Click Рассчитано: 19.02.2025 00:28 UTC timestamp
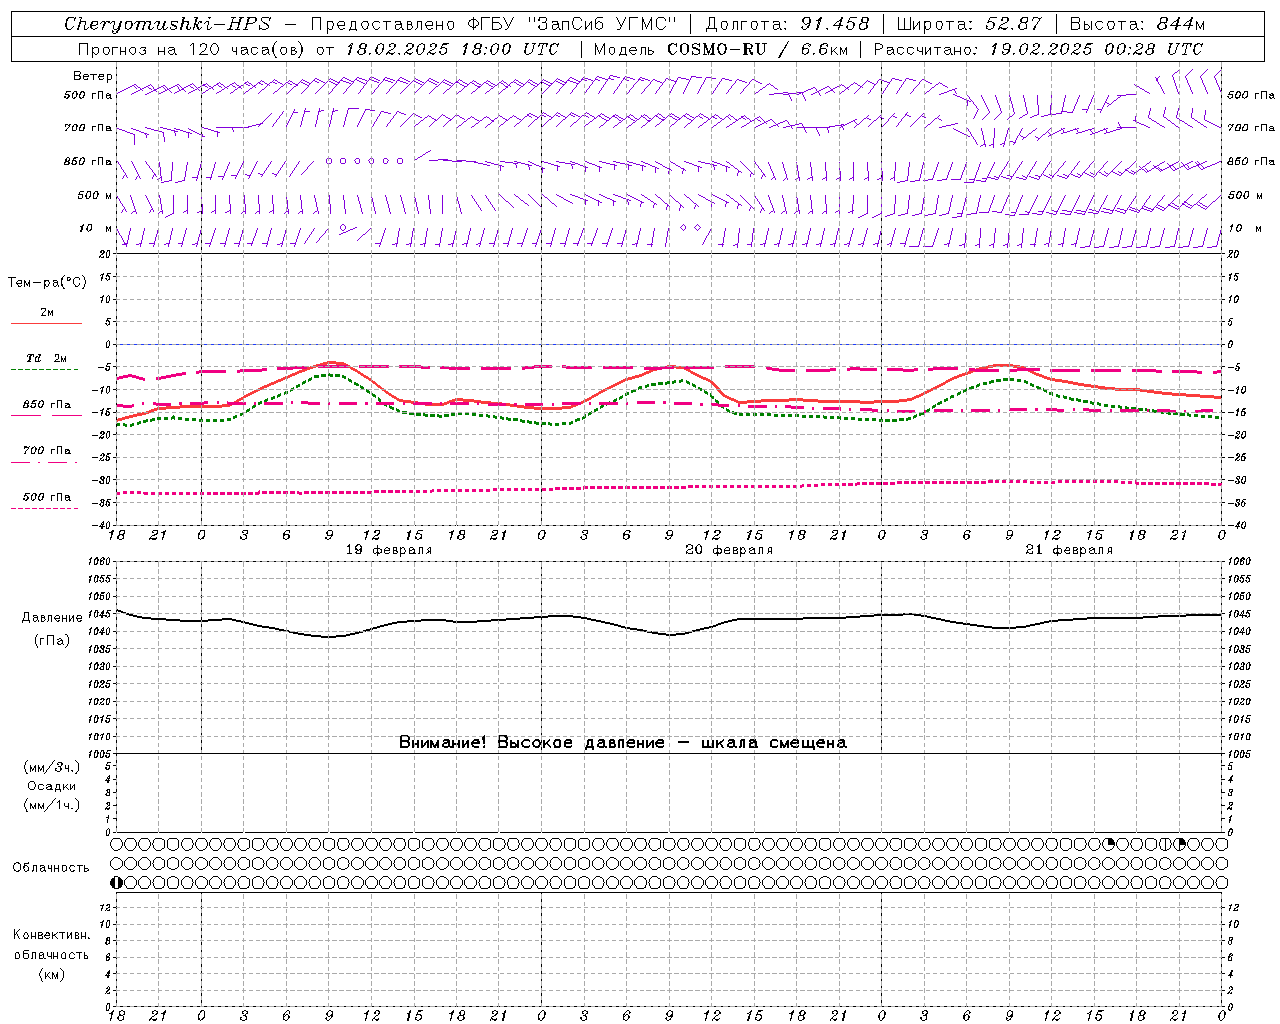 [1038, 49]
